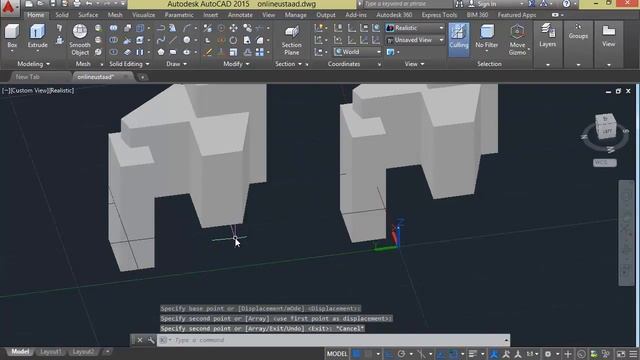This screenshot has width=640, height=360.
Task: Toggle polar tracking in status bar
Action: click(402, 354)
